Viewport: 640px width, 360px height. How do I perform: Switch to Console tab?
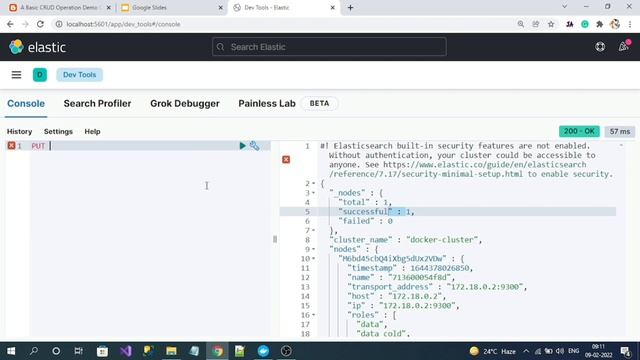(x=26, y=104)
